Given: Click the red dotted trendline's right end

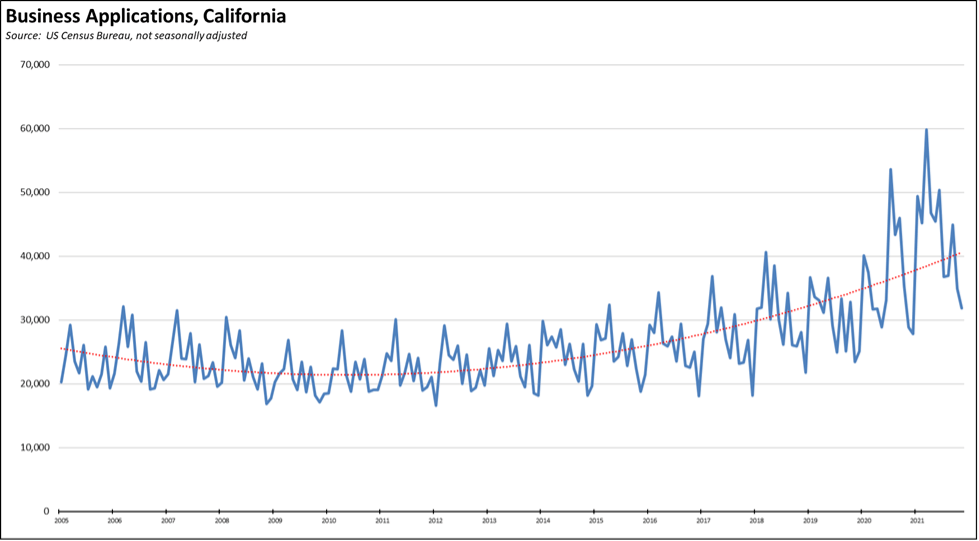Looking at the screenshot, I should point(961,253).
